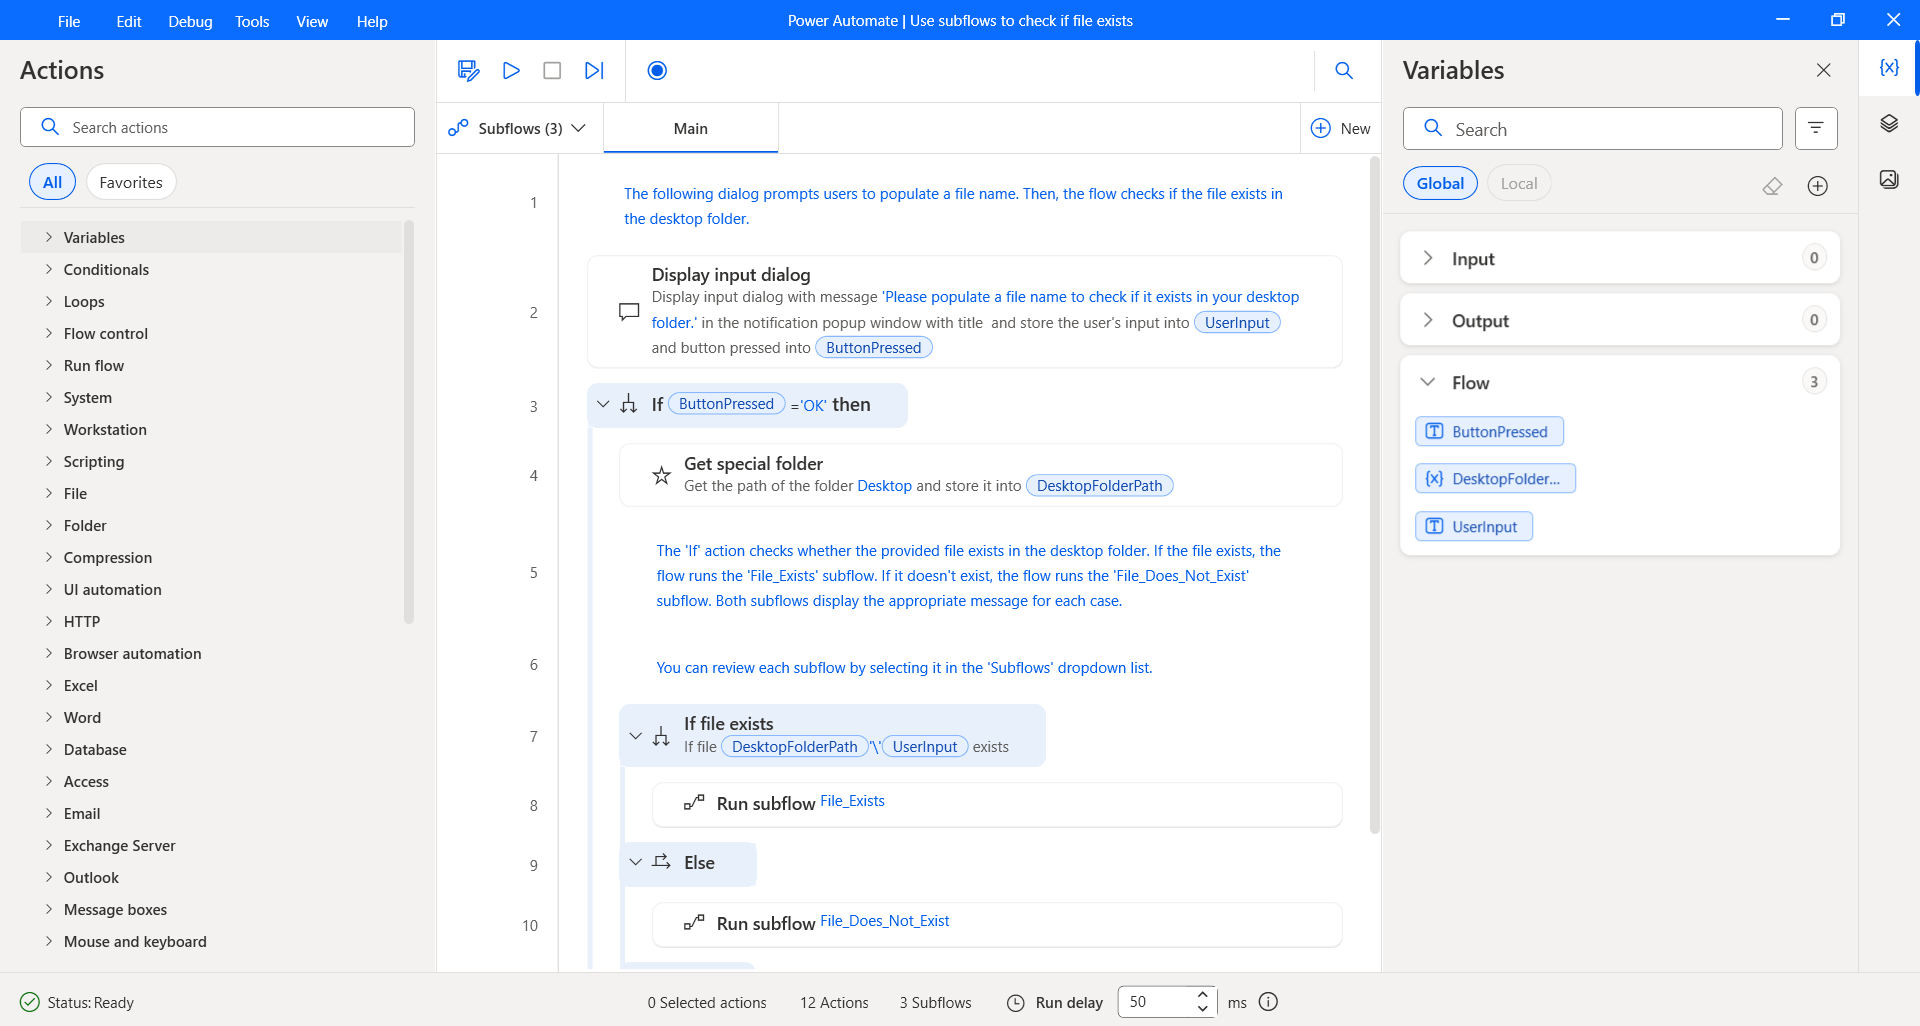Expand the Input variables section
The width and height of the screenshot is (1920, 1026).
(x=1428, y=258)
